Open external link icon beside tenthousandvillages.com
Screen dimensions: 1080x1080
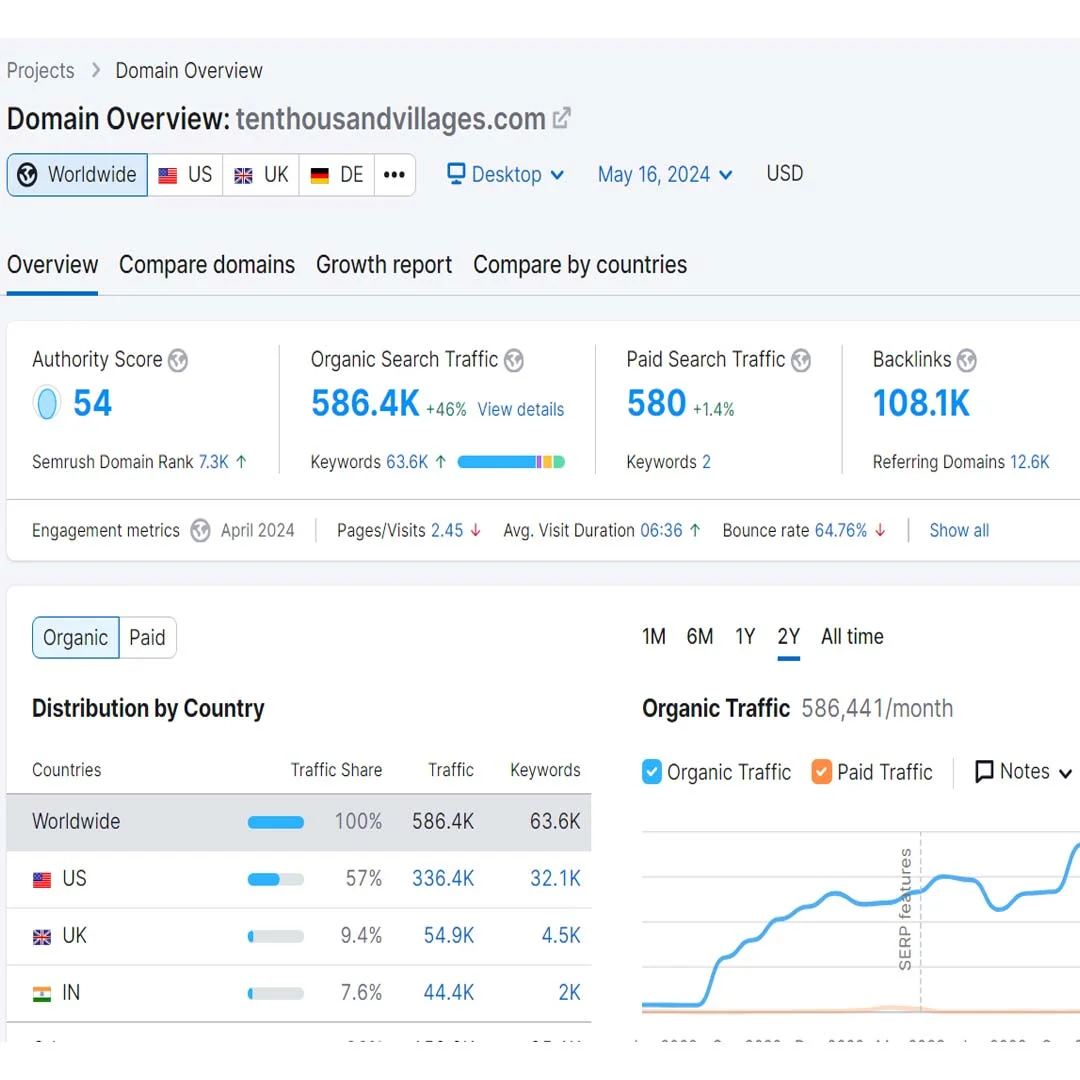click(x=561, y=118)
